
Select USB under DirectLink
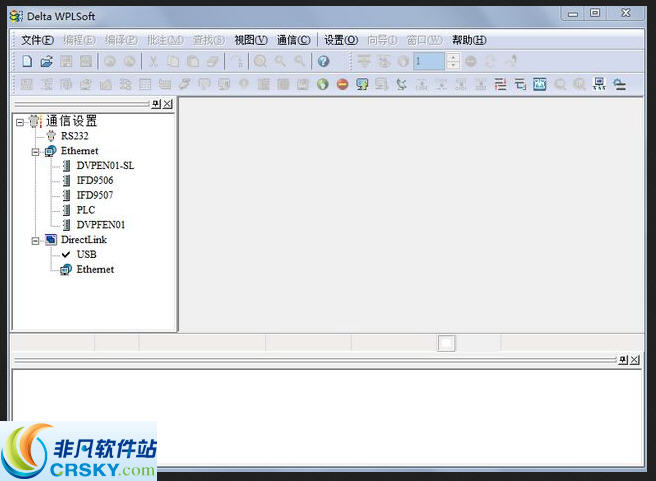[x=87, y=254]
